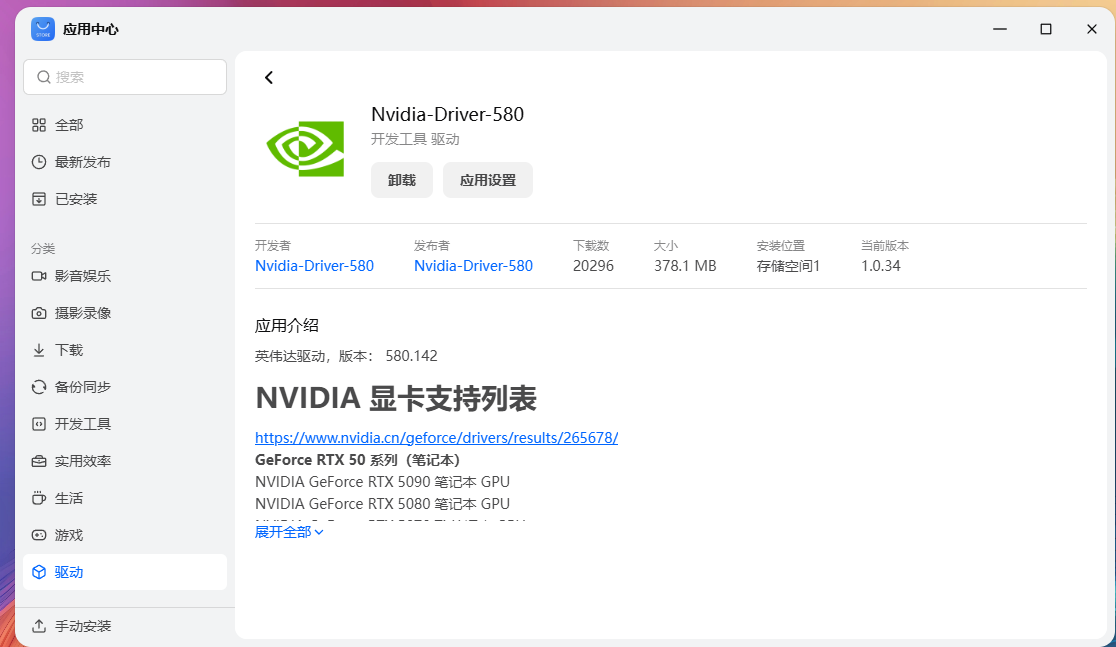1116x647 pixels.
Task: Select the 影音娱乐 category
Action: (125, 276)
